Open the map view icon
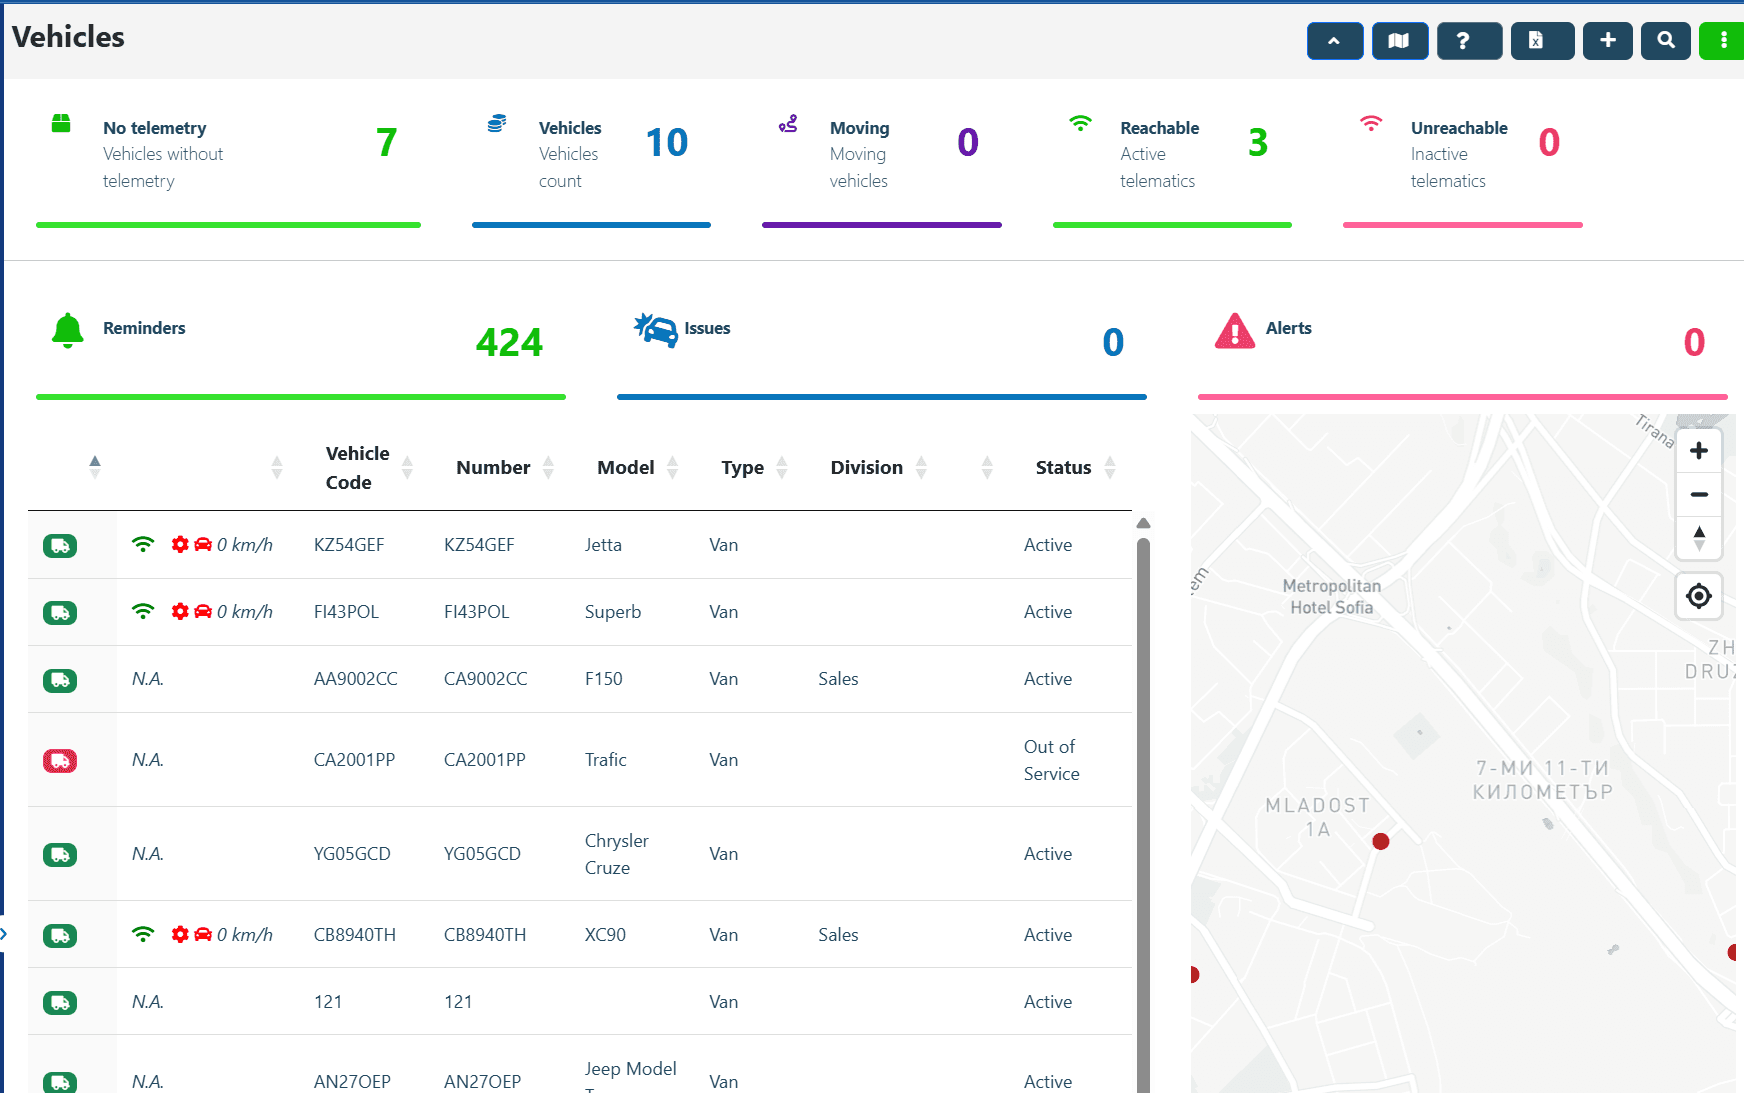 coord(1400,41)
